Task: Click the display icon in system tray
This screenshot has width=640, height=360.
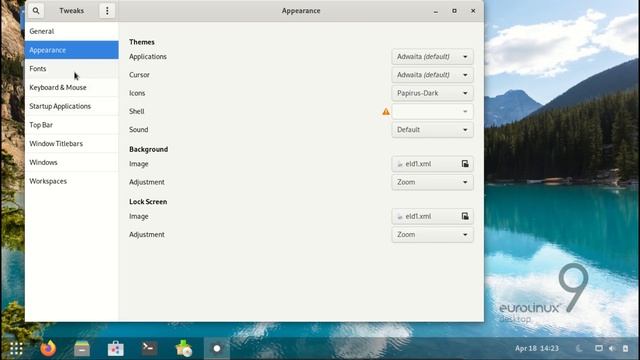Action: click(598, 348)
